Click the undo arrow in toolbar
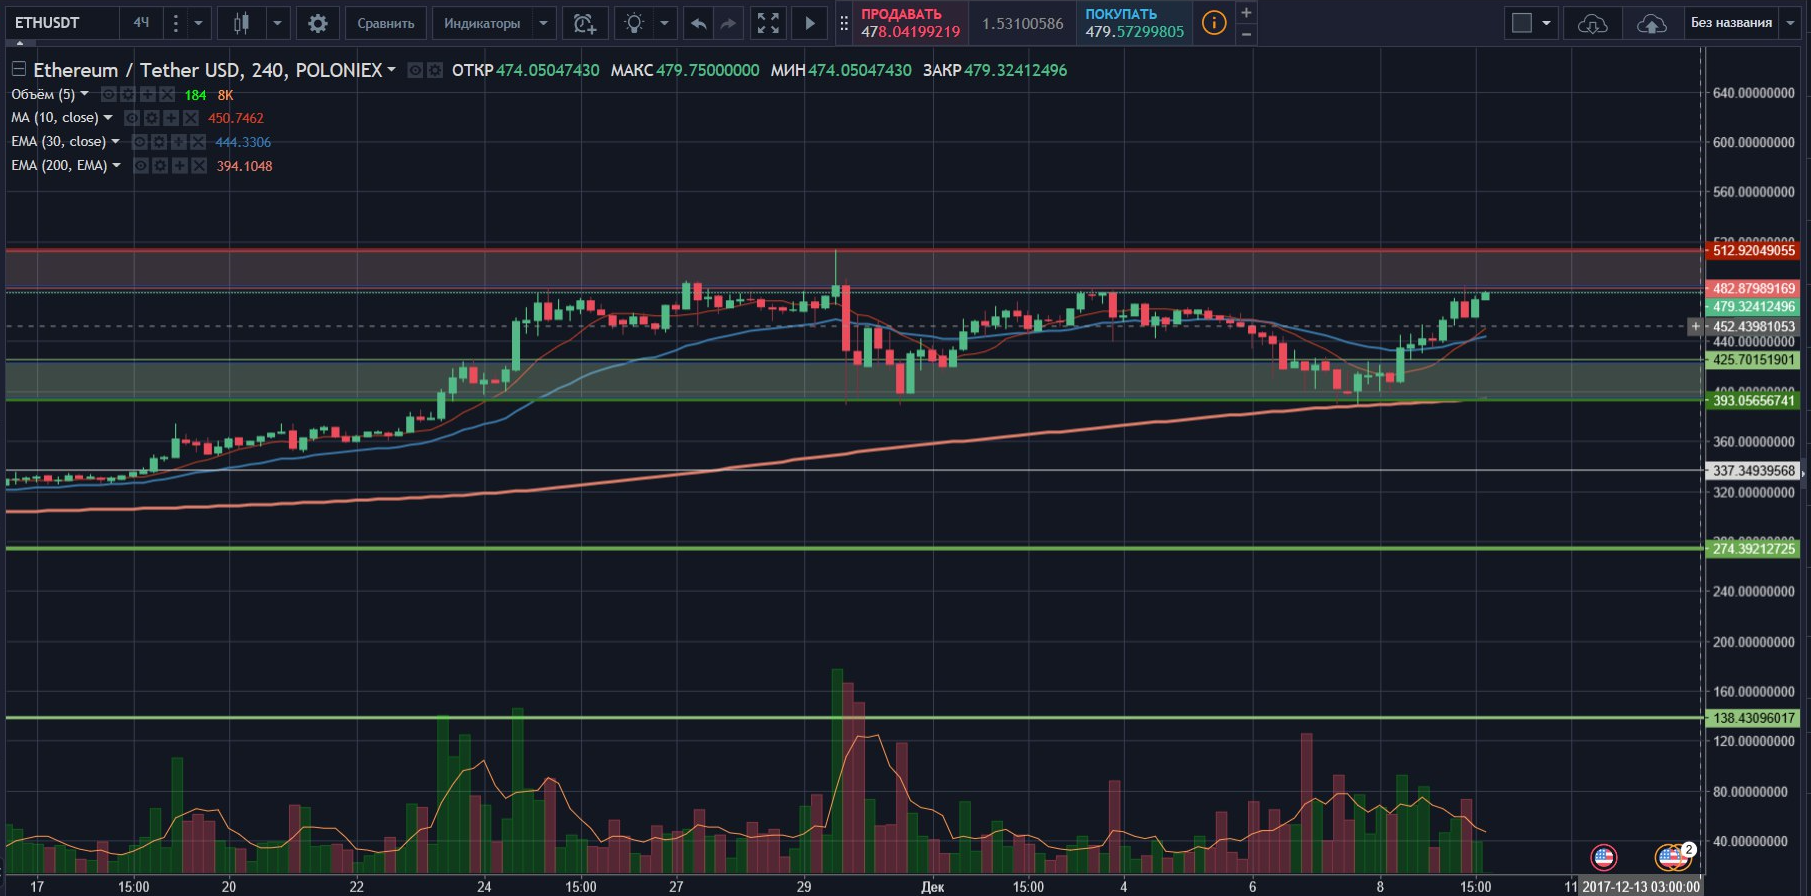 [x=699, y=23]
